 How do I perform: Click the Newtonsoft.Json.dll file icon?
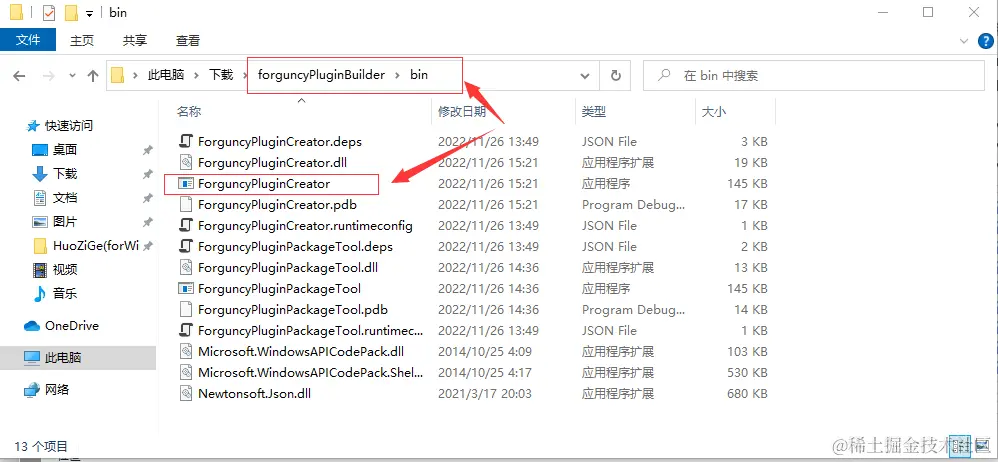pyautogui.click(x=185, y=393)
